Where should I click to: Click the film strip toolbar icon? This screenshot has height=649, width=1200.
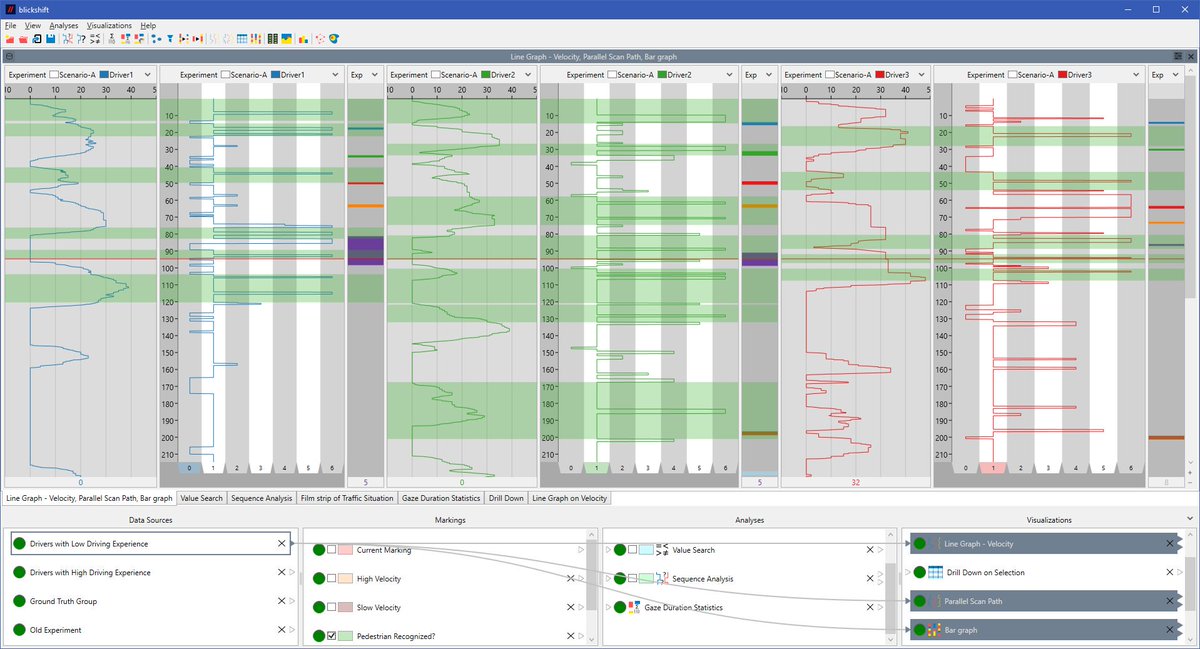coord(272,39)
